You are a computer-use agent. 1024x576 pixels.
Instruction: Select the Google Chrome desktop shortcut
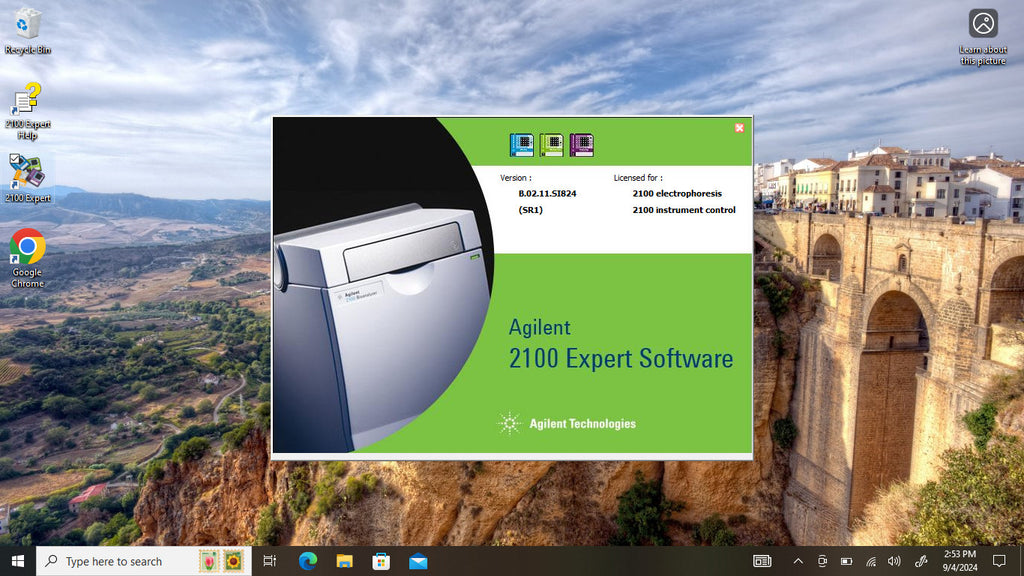click(27, 258)
